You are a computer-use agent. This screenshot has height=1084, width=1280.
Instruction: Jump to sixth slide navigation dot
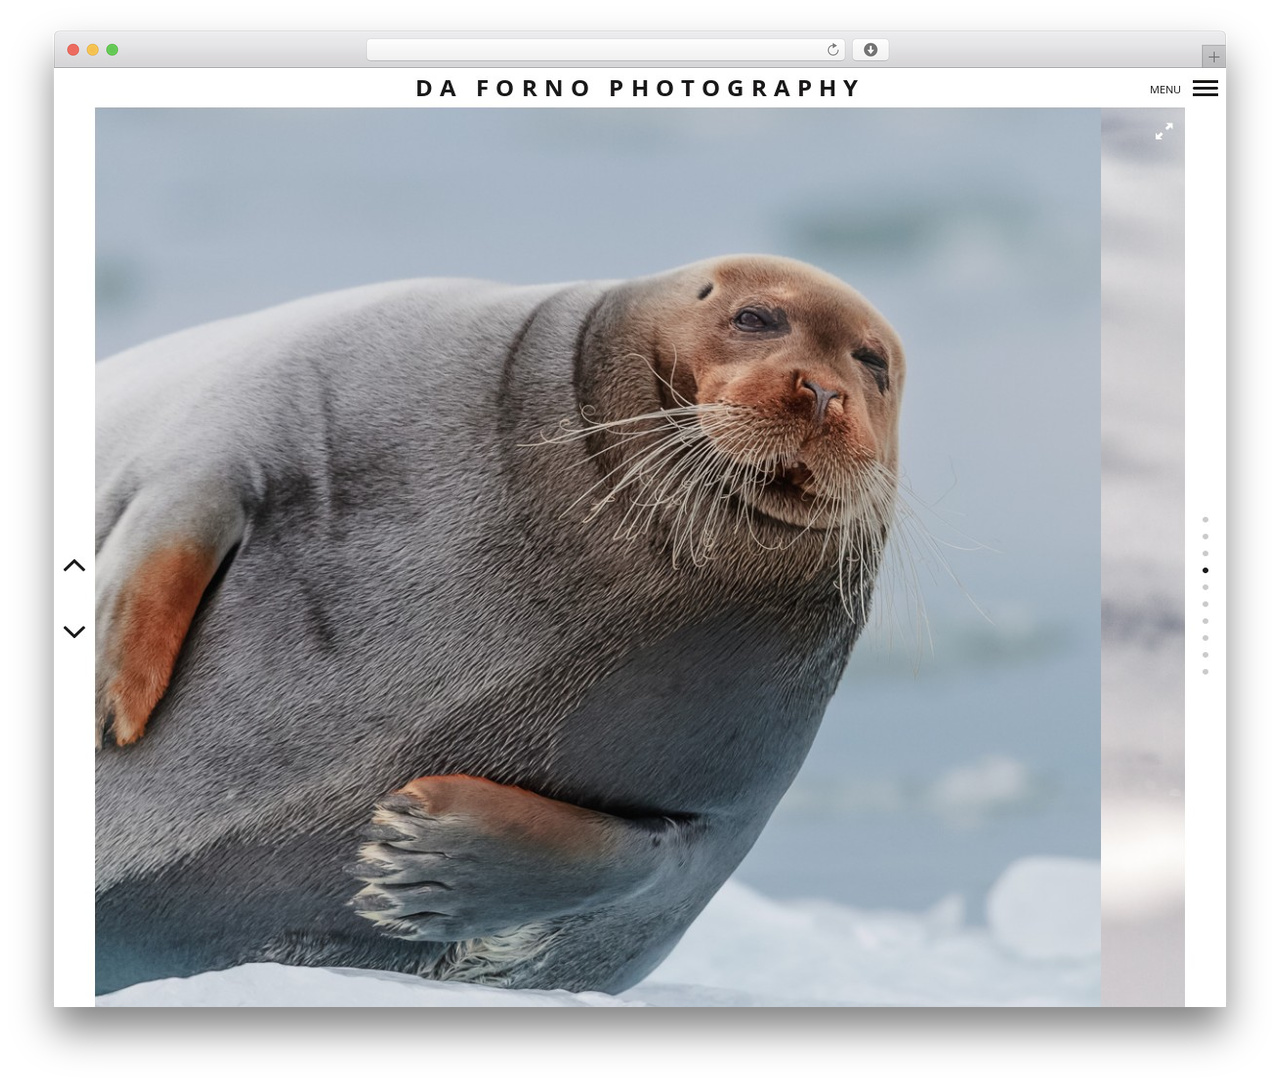point(1205,604)
